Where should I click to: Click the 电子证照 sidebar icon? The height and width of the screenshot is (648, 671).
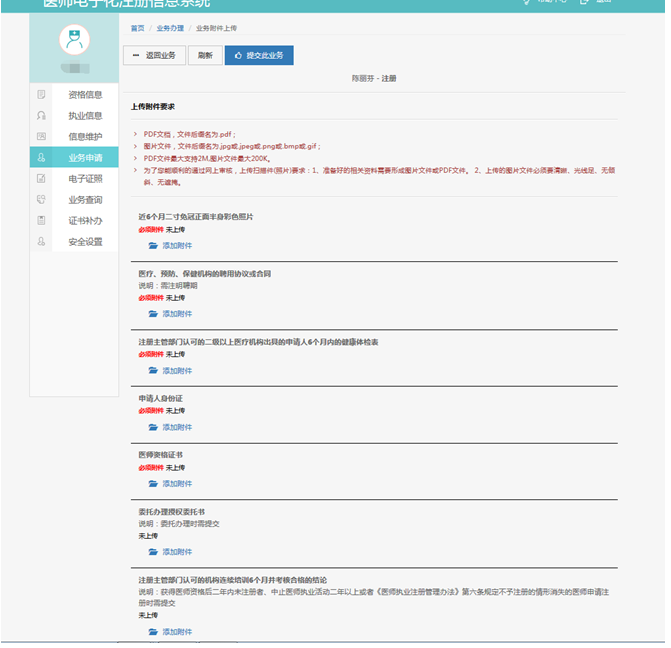pyautogui.click(x=41, y=178)
